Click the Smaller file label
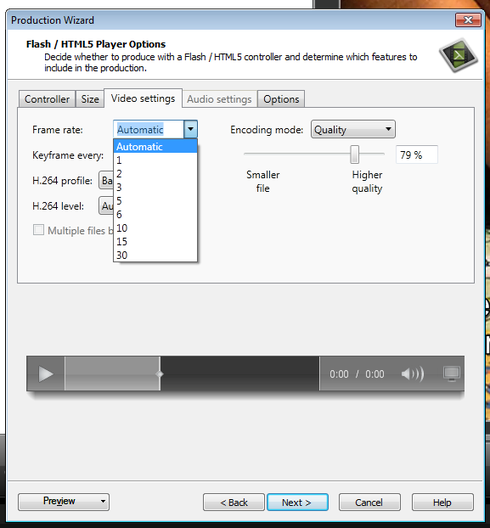The height and width of the screenshot is (528, 490). point(263,182)
